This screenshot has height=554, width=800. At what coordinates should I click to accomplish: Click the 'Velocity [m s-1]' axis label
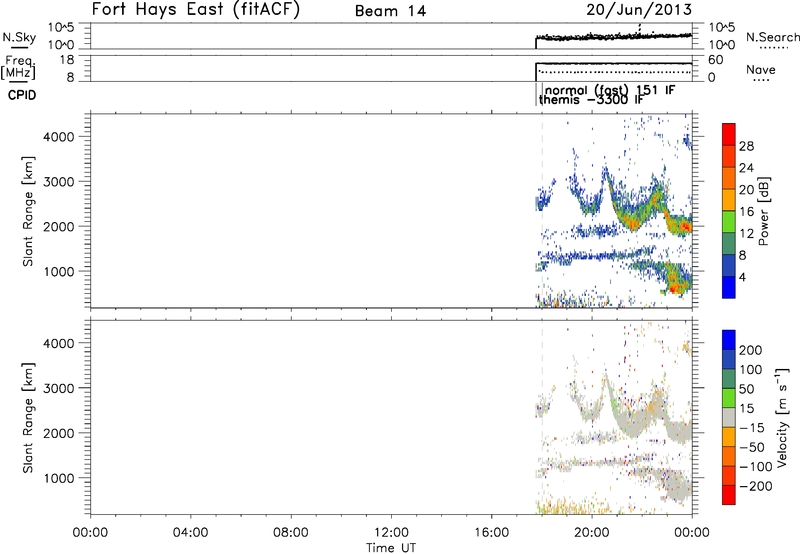(781, 418)
